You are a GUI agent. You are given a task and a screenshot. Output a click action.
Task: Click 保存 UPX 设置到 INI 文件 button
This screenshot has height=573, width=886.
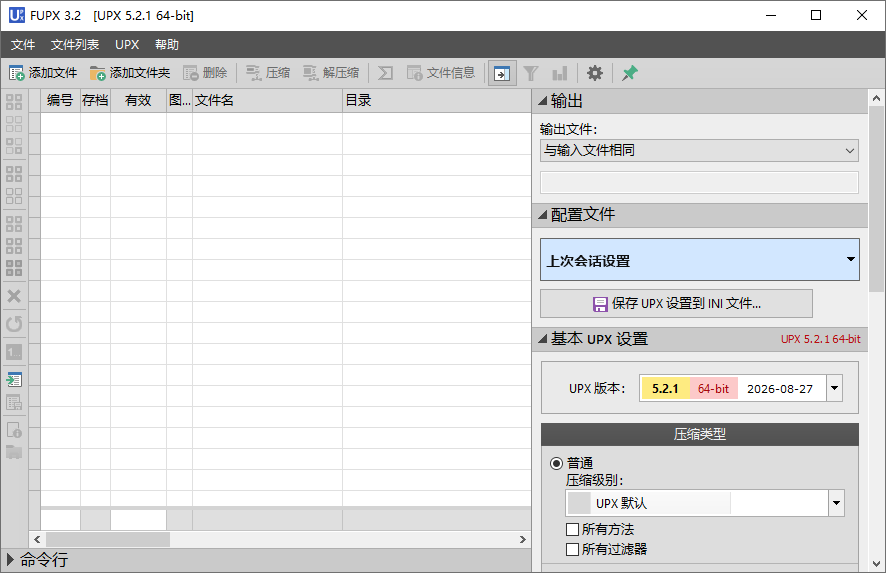pyautogui.click(x=676, y=303)
